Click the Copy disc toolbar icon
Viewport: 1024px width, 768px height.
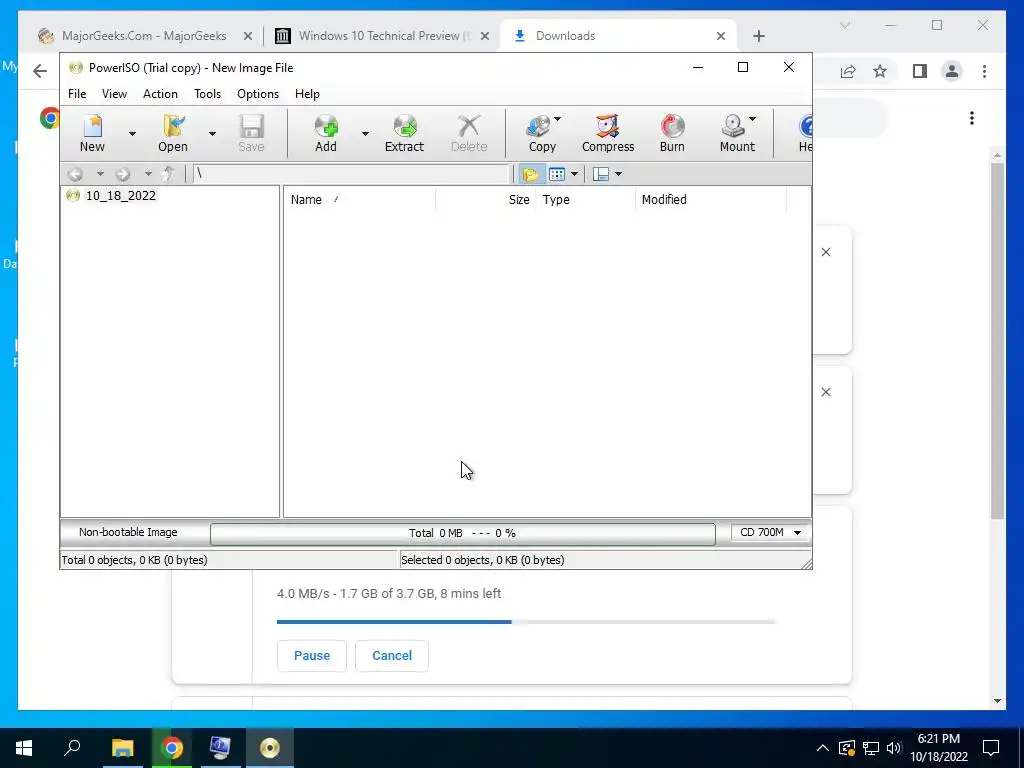coord(541,133)
